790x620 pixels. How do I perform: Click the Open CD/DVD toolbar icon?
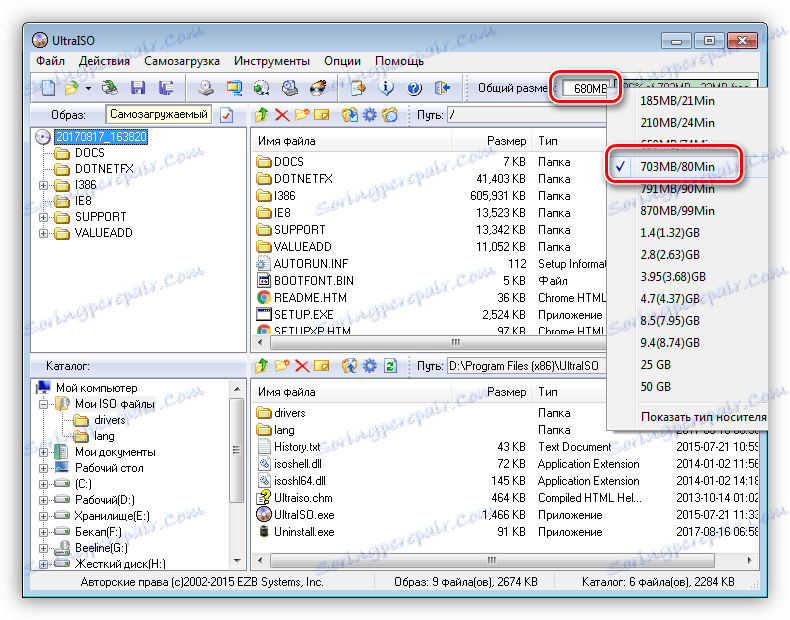tap(109, 88)
